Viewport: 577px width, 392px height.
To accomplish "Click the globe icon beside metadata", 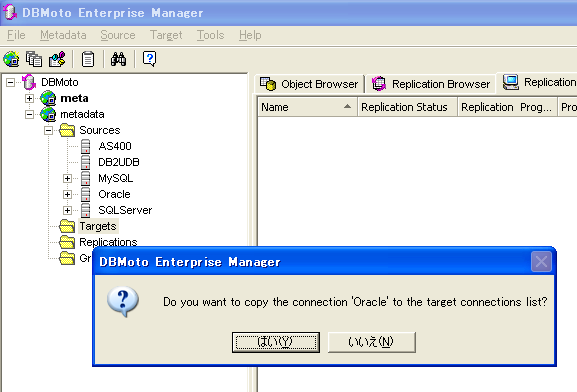I will 48,114.
